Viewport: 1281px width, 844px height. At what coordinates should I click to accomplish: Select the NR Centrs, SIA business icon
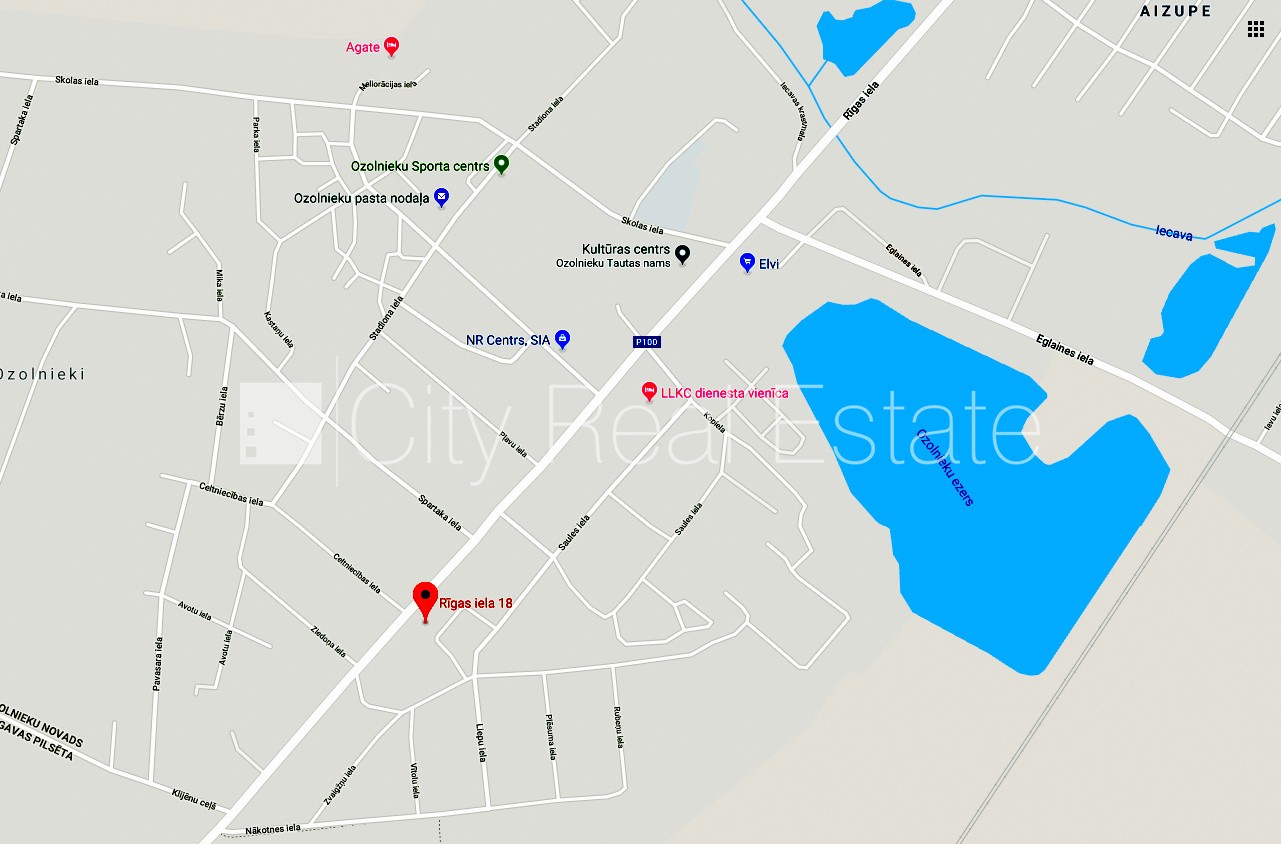tap(562, 340)
